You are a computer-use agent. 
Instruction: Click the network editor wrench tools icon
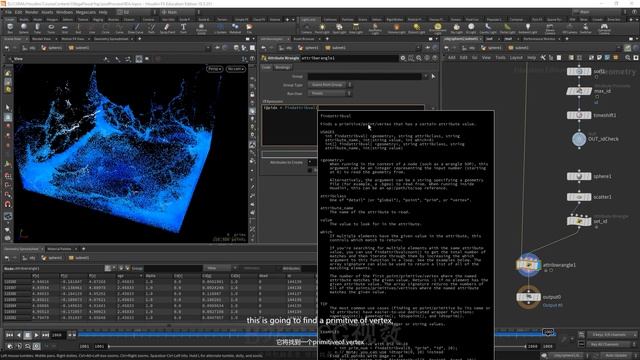[x=543, y=58]
